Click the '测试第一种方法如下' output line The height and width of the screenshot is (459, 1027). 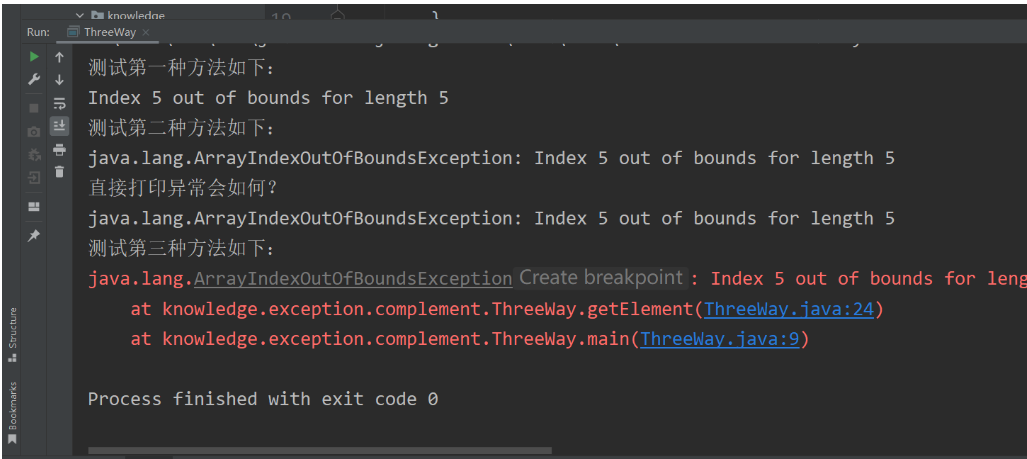pyautogui.click(x=181, y=68)
